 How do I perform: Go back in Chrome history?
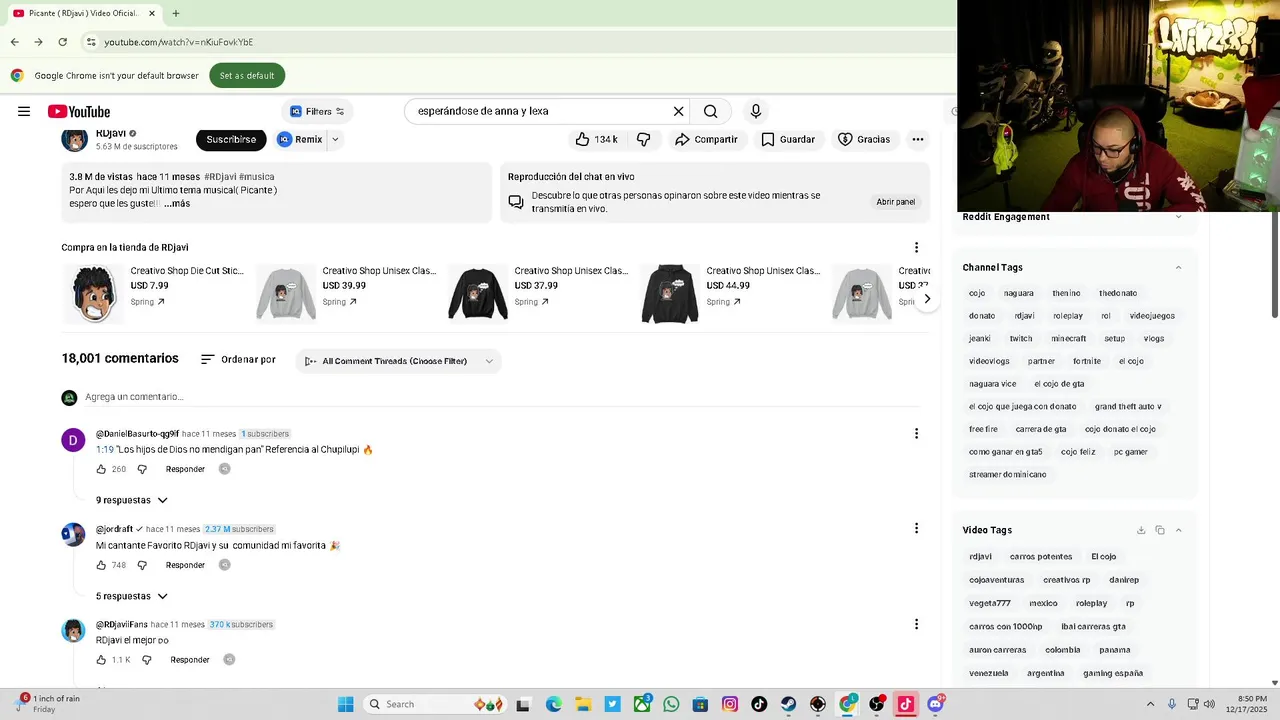point(14,42)
